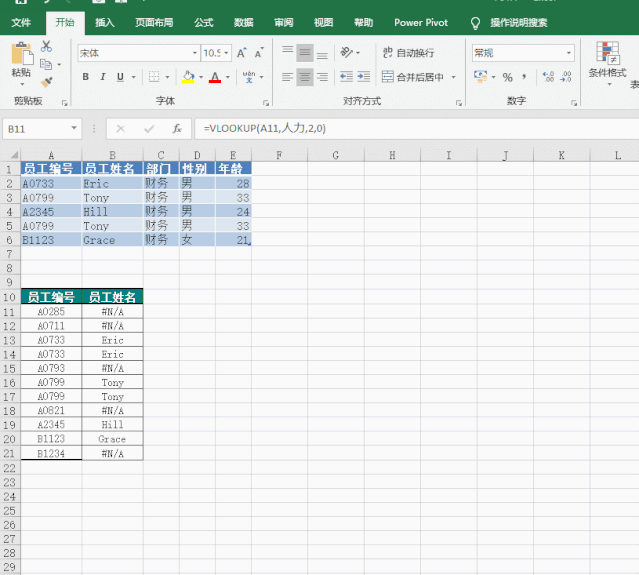639x575 pixels.
Task: Align text to bottom of cell
Action: (x=322, y=53)
